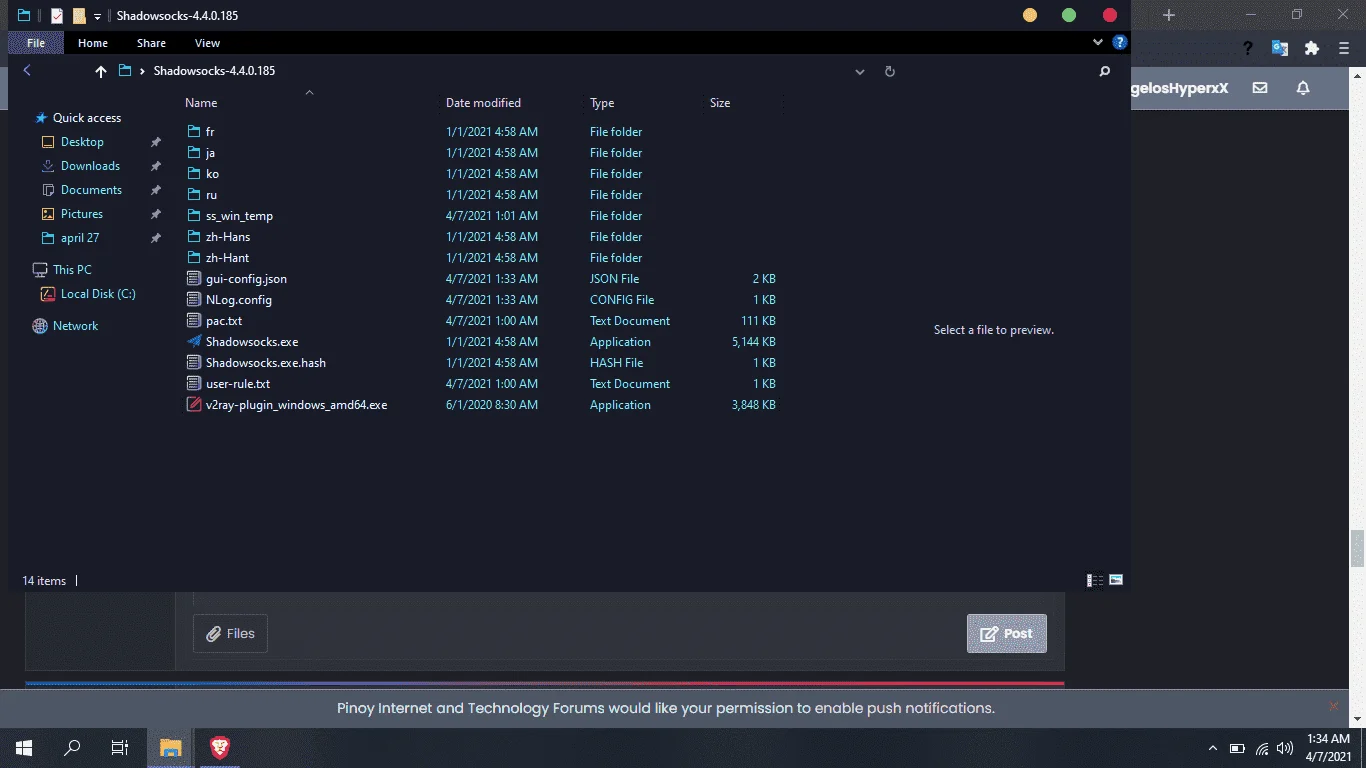Click the Properties icon in Explorer's title bar
Viewport: 1366px width, 768px height.
point(57,16)
